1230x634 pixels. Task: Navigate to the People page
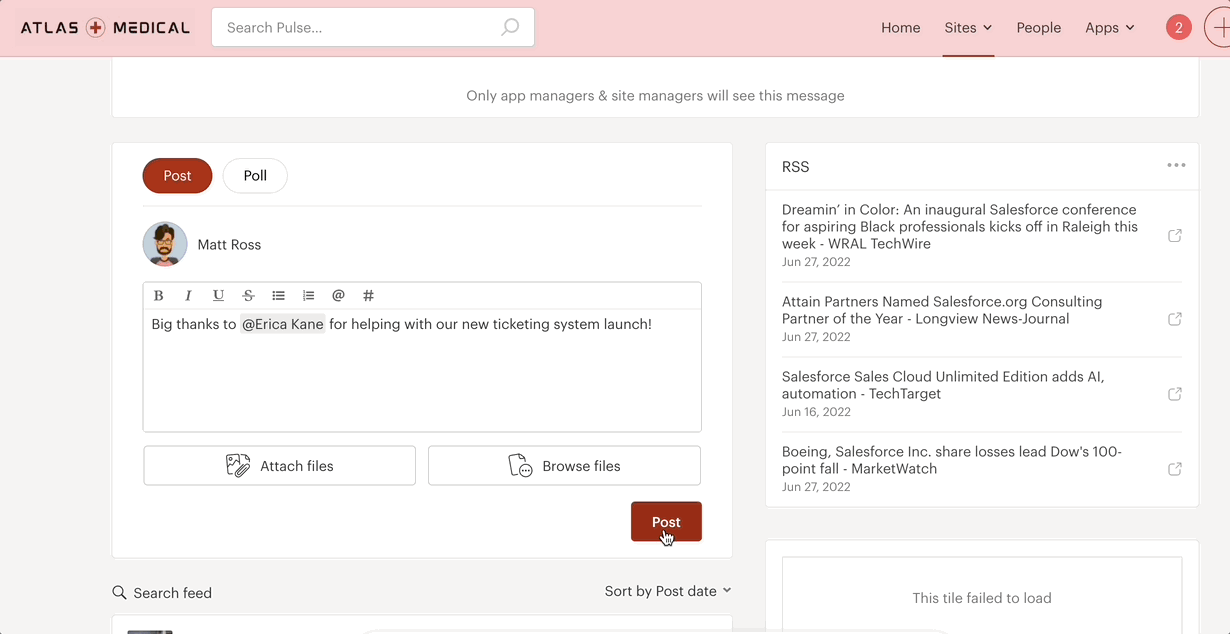pyautogui.click(x=1038, y=27)
